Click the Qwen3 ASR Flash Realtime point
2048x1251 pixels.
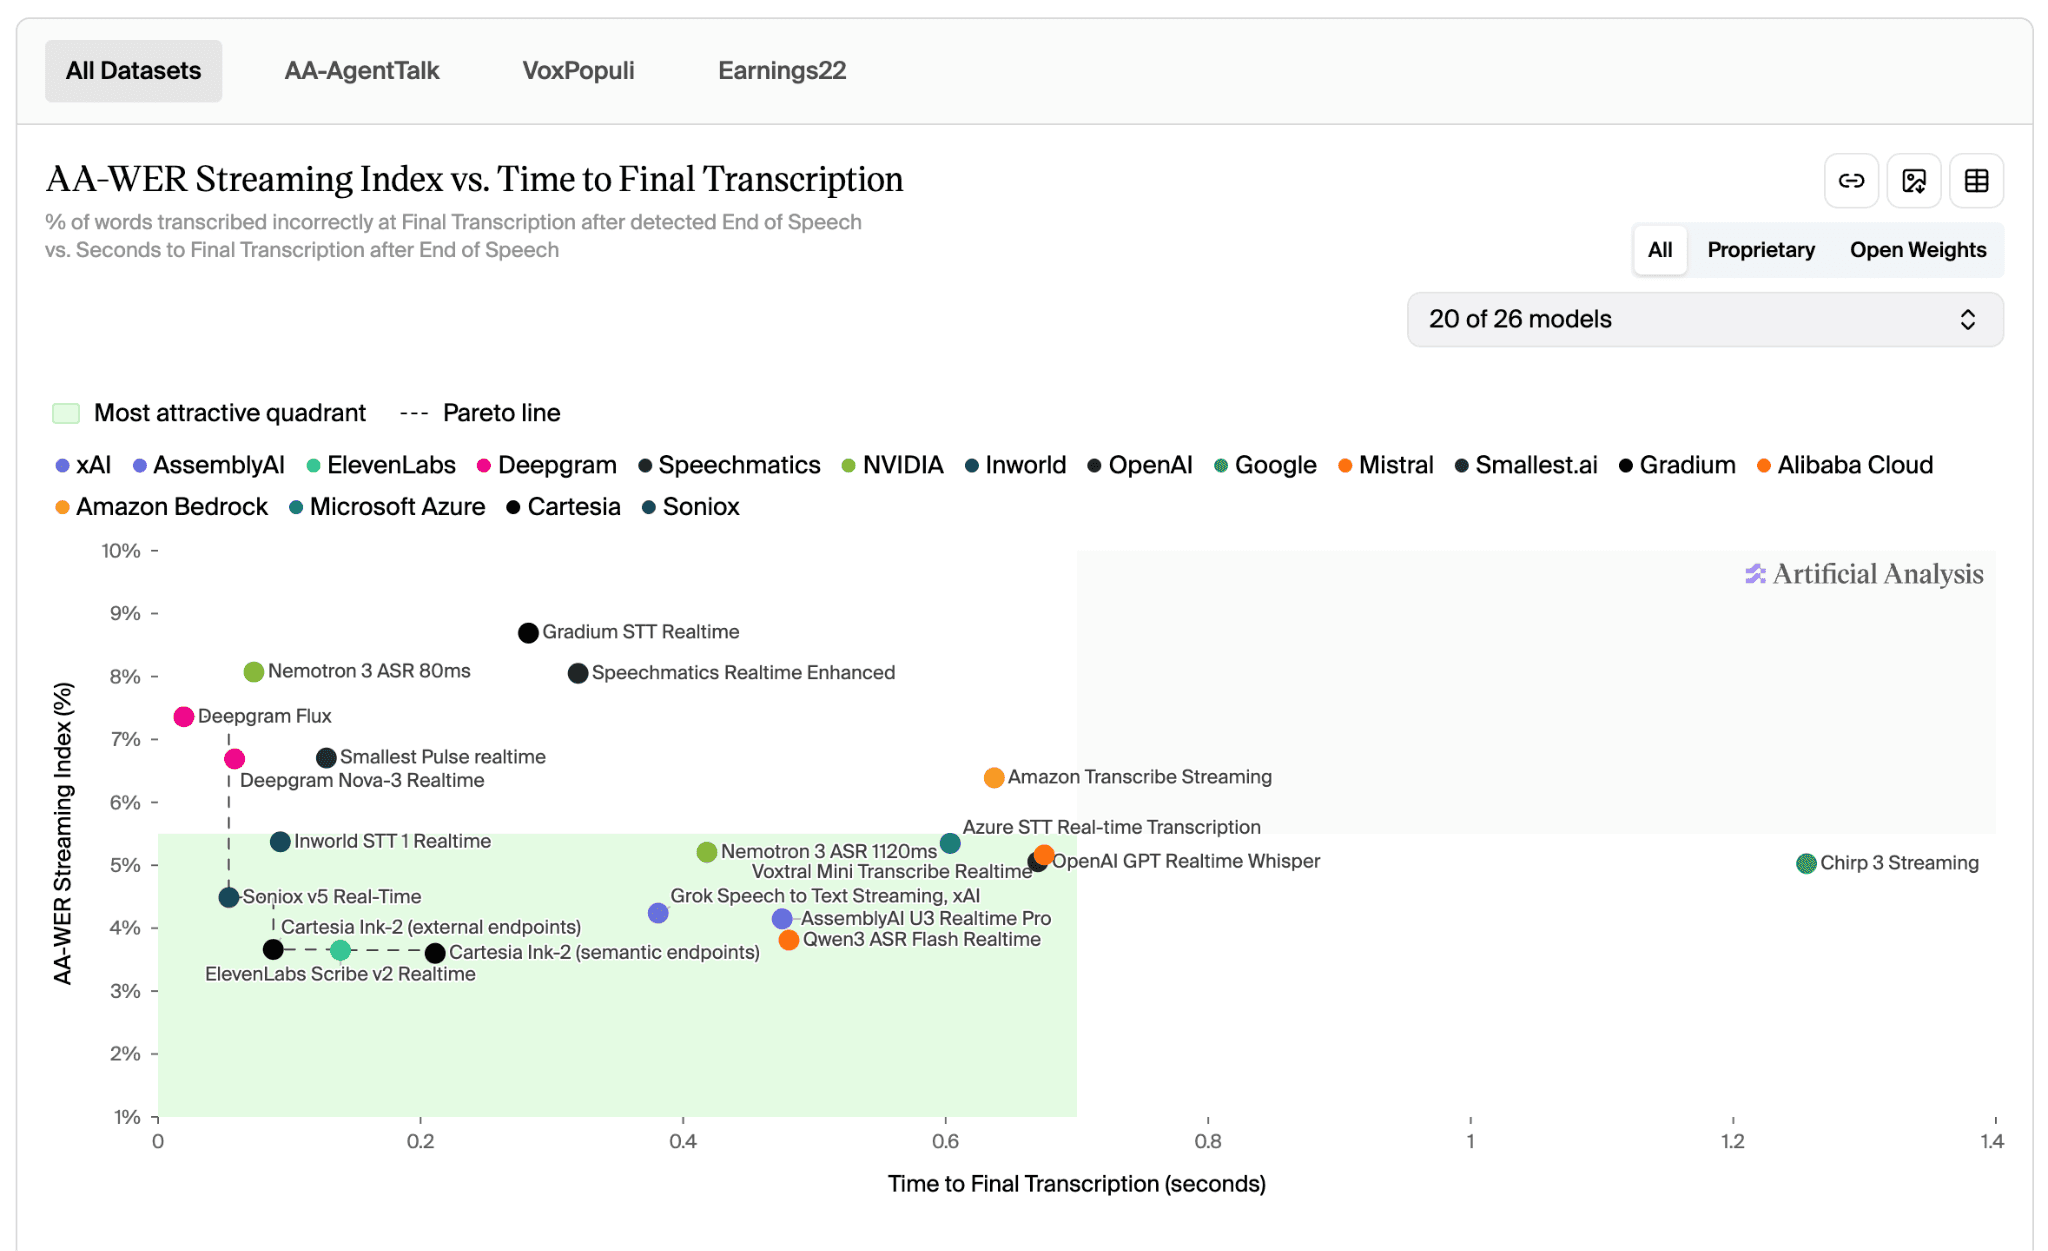coord(789,940)
